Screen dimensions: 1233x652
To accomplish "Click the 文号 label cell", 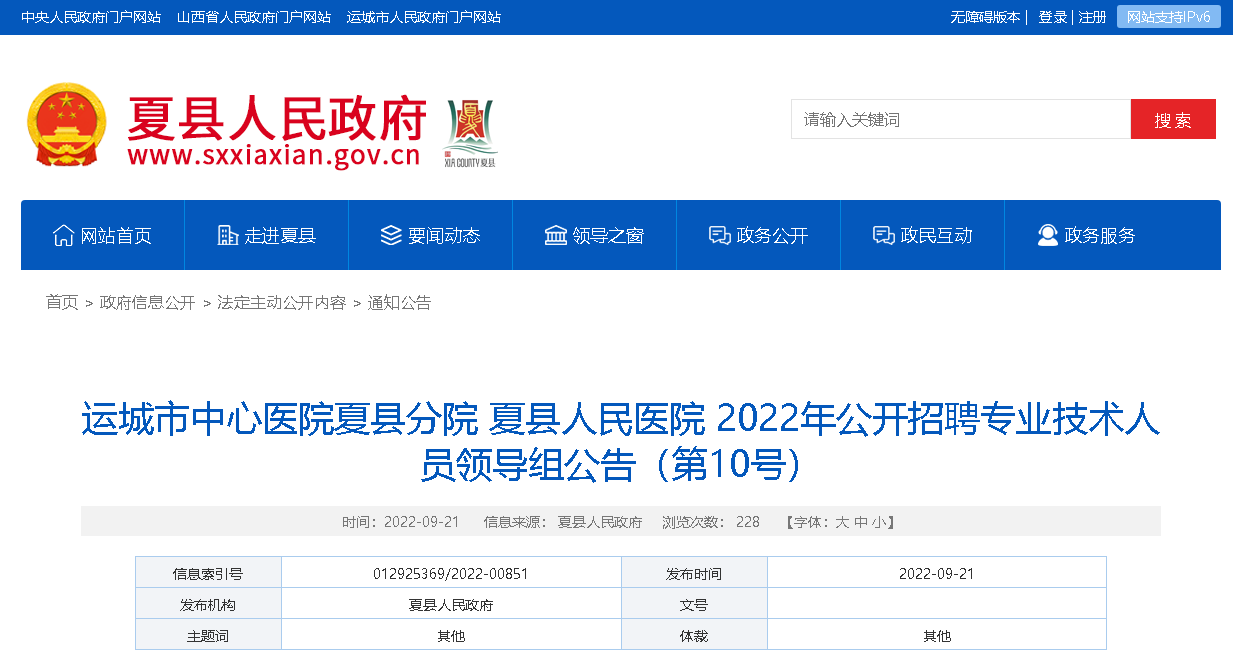I will [694, 604].
